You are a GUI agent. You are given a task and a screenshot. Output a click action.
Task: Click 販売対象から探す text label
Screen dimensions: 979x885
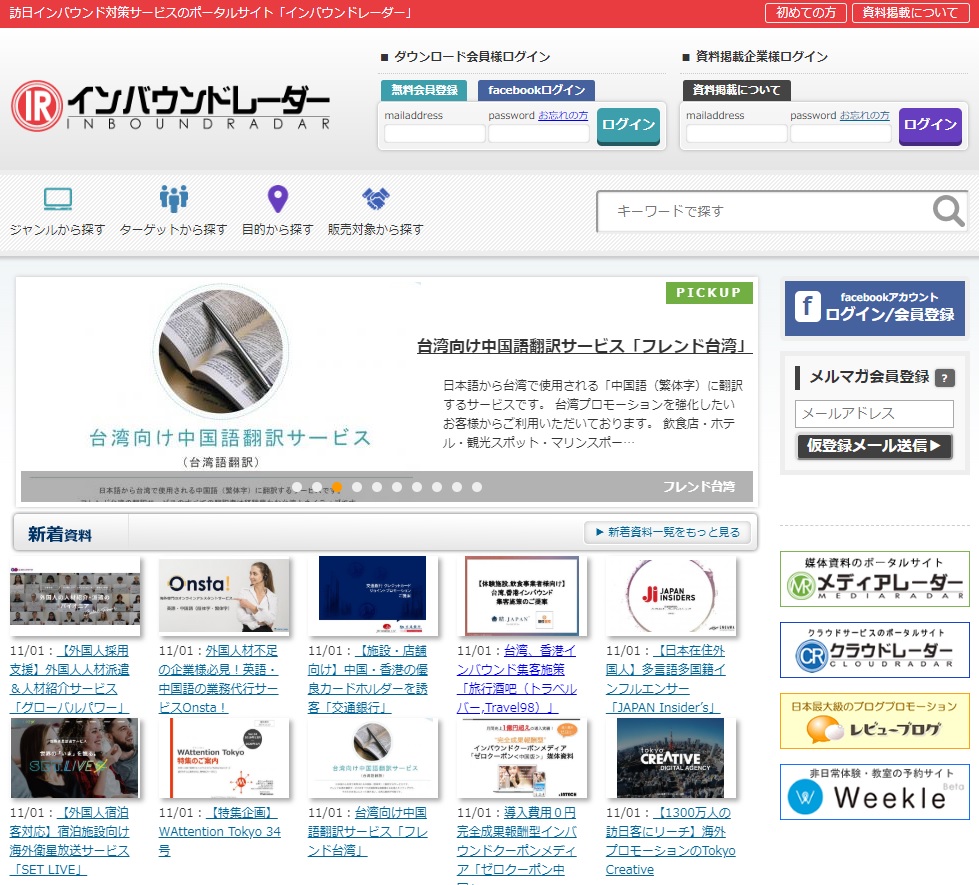(376, 229)
